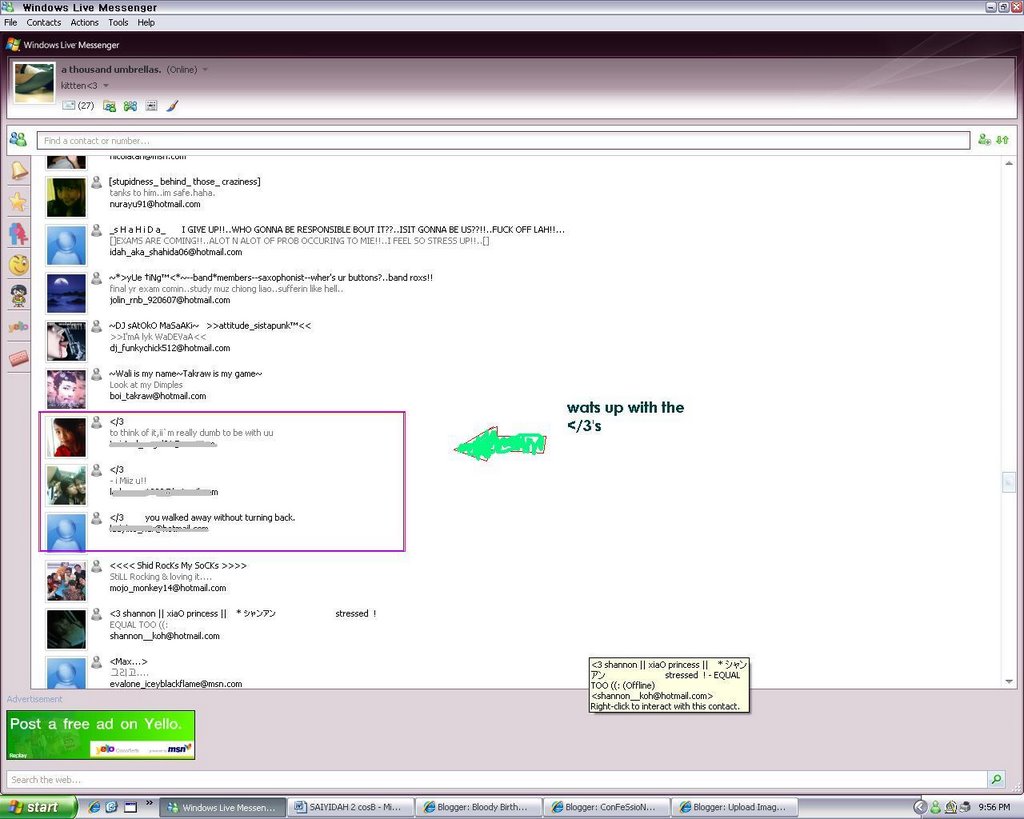Click the add a contact icon
This screenshot has width=1024, height=819.
point(984,139)
